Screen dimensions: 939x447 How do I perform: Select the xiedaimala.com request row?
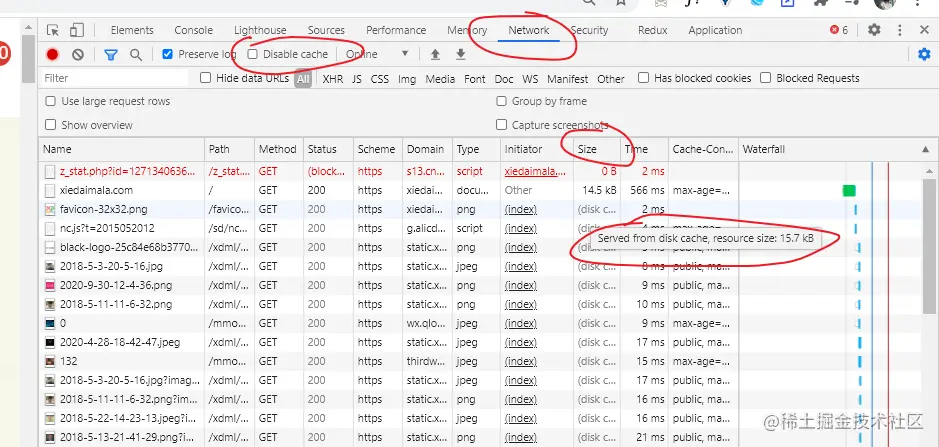click(481, 190)
